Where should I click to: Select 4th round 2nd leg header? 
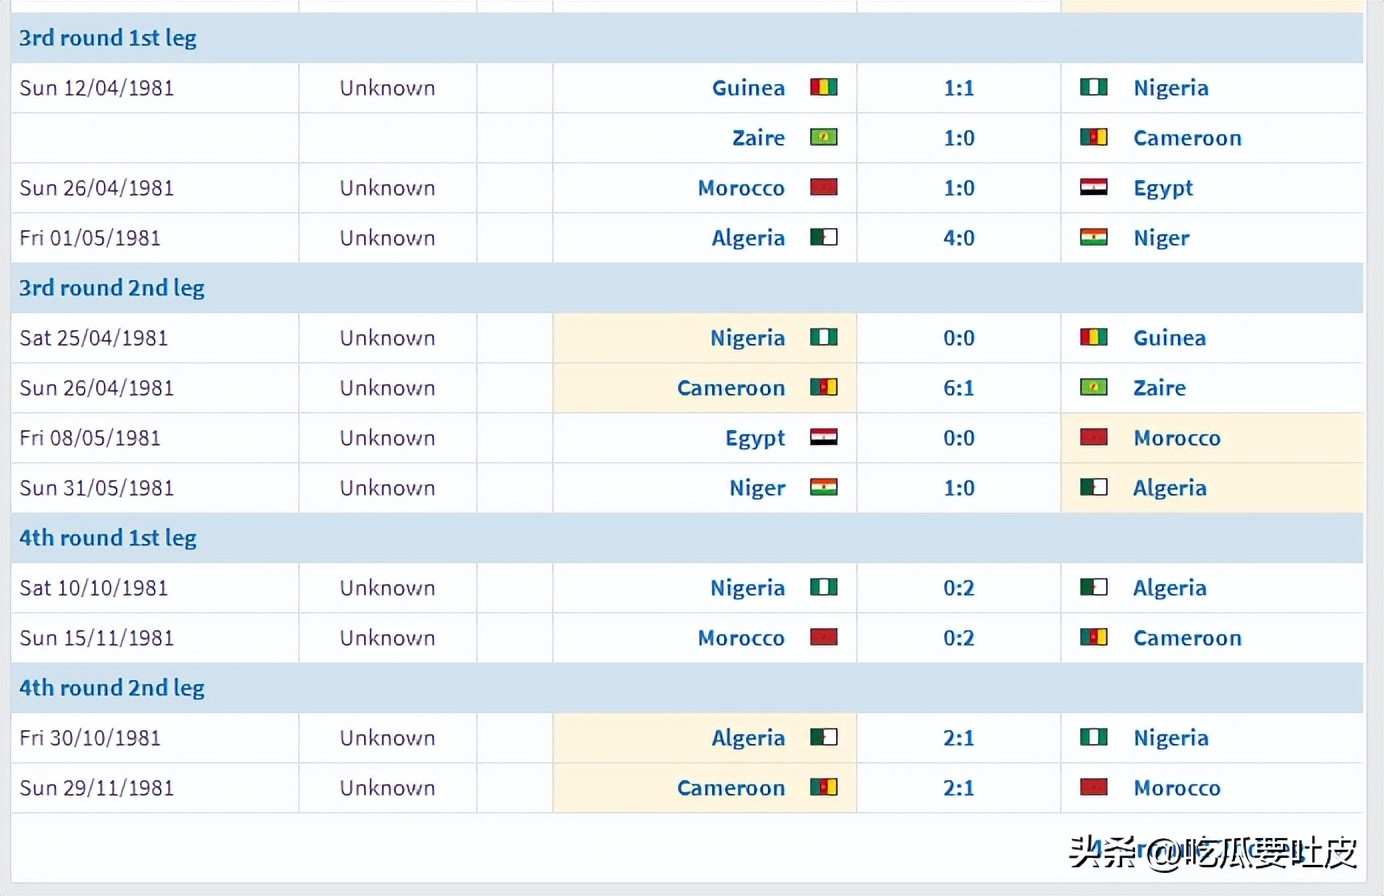pos(687,688)
